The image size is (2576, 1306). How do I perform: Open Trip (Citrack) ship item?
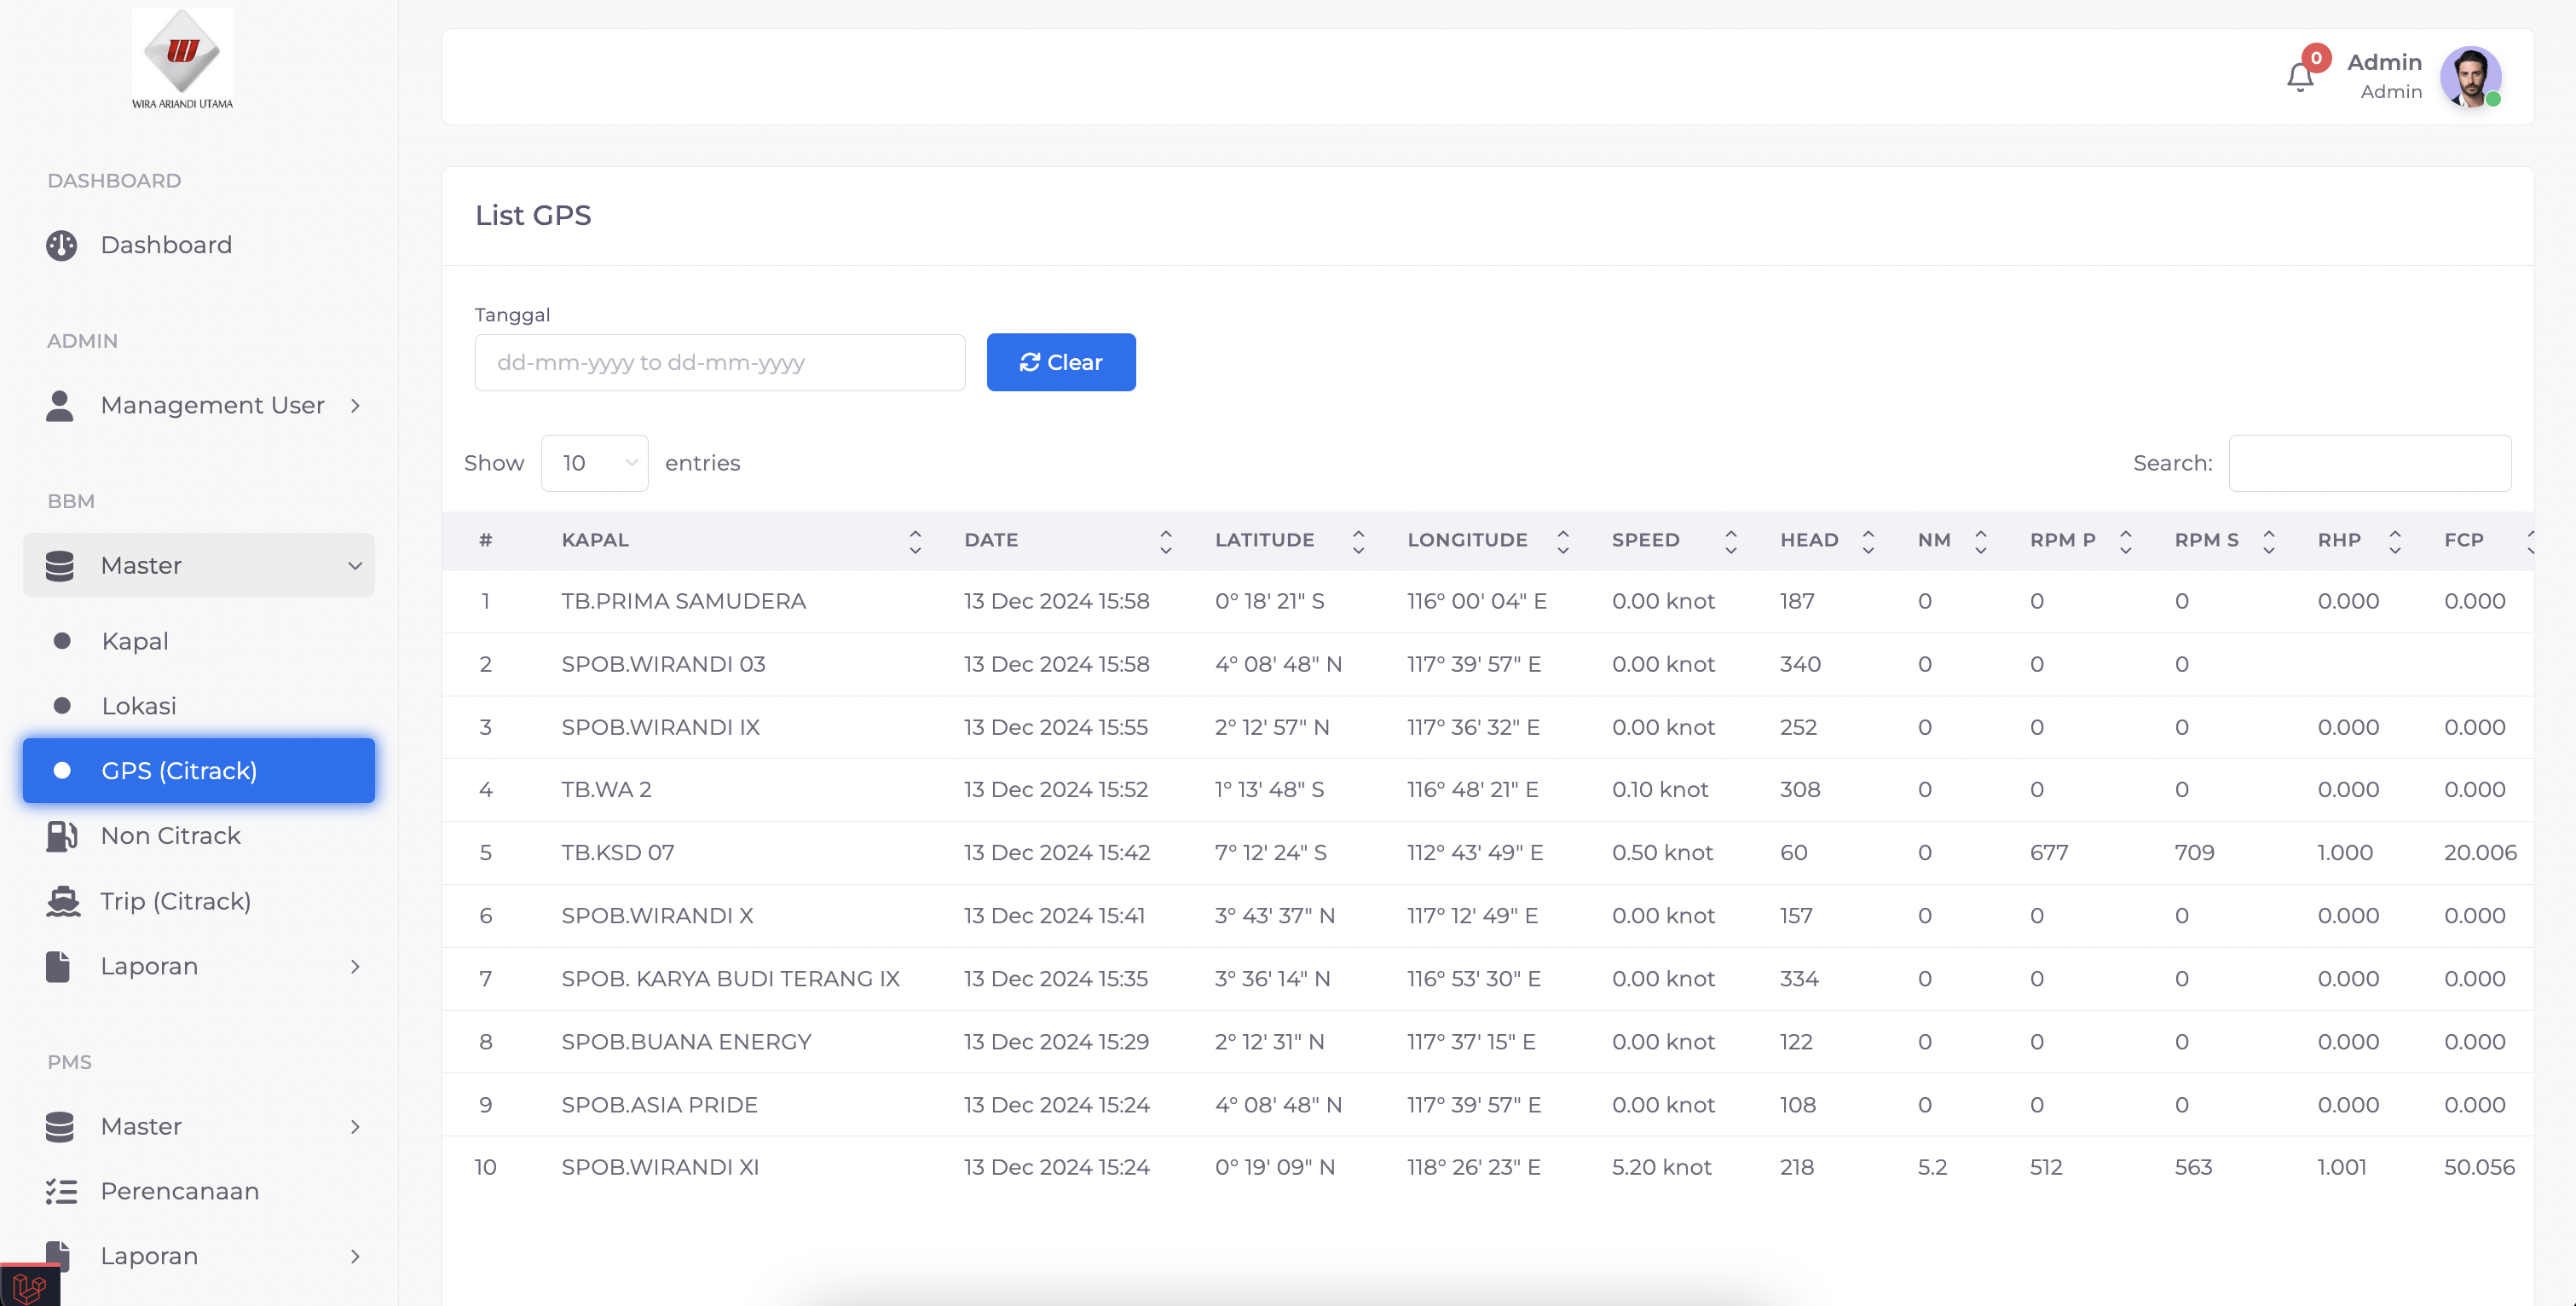pyautogui.click(x=175, y=901)
